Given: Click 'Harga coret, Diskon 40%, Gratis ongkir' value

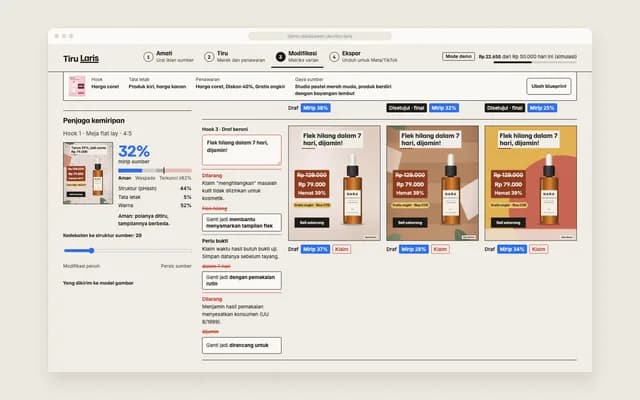Looking at the screenshot, I should 240,87.
